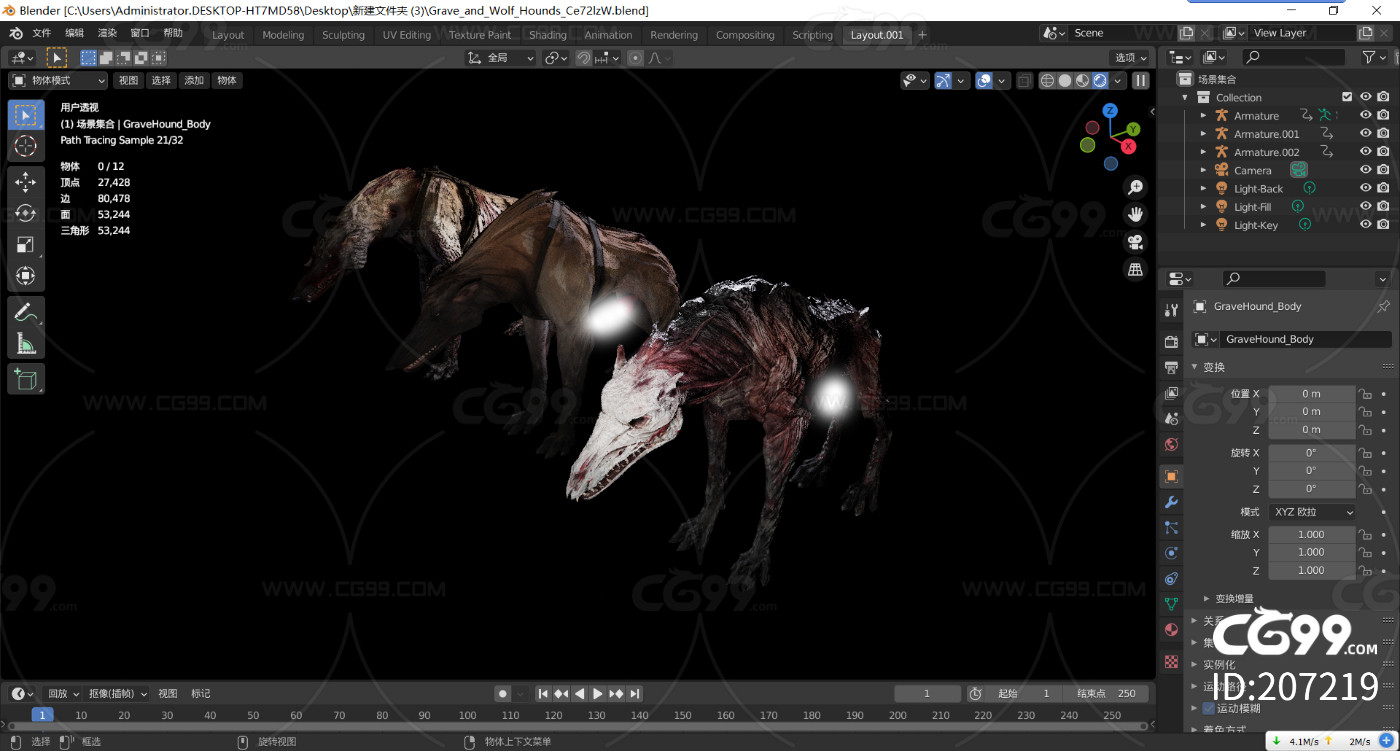Viewport: 1400px width, 751px height.
Task: Switch to the Modeling workspace tab
Action: 283,35
